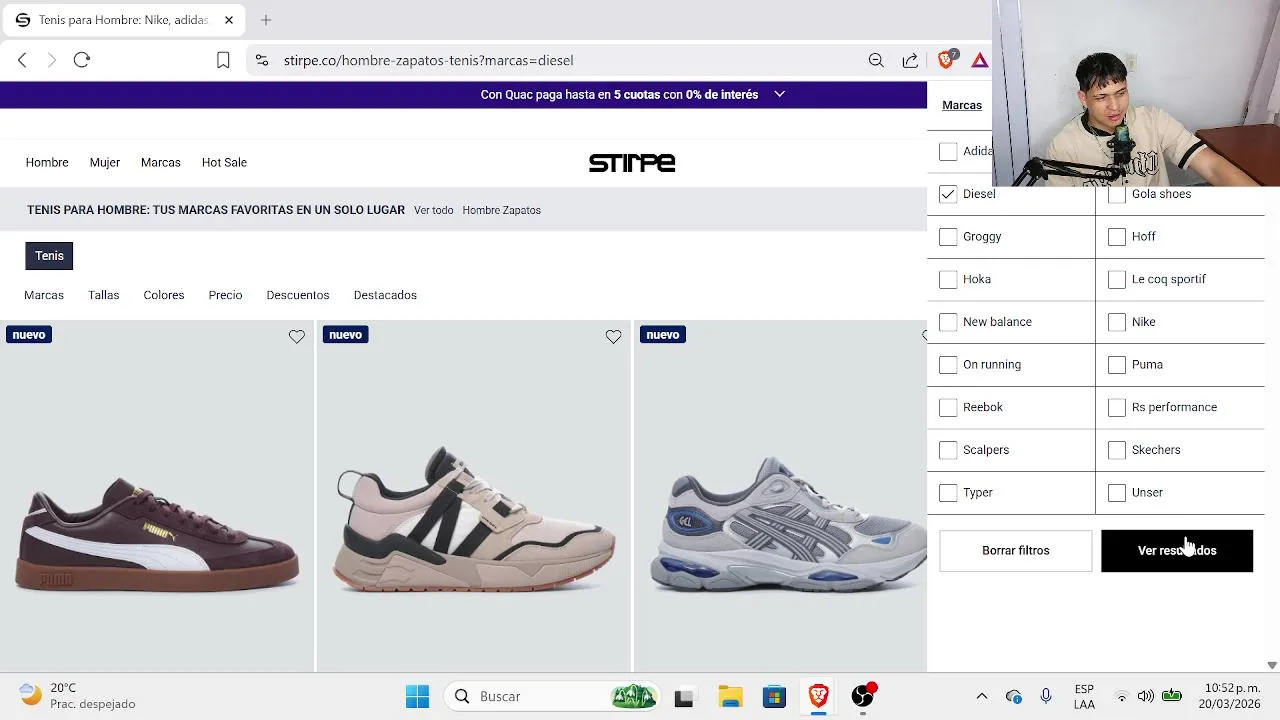
Task: Click the taskbar Buscar search box
Action: pyautogui.click(x=552, y=696)
